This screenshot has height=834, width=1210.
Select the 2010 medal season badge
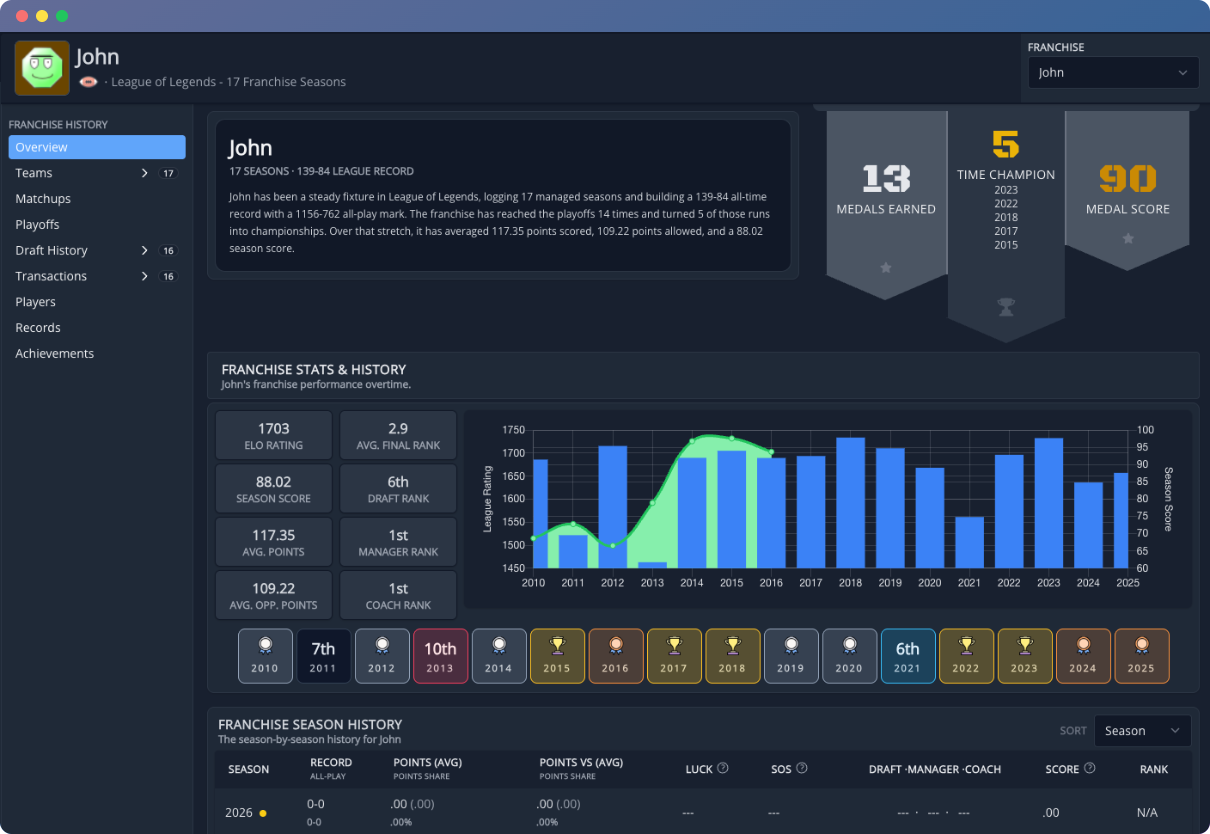click(x=265, y=656)
